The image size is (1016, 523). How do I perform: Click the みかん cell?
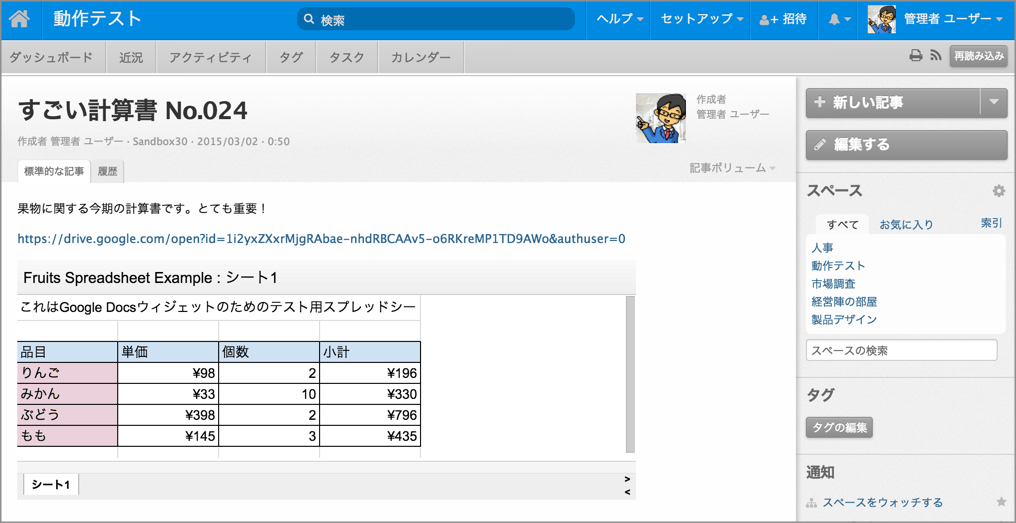(x=67, y=394)
